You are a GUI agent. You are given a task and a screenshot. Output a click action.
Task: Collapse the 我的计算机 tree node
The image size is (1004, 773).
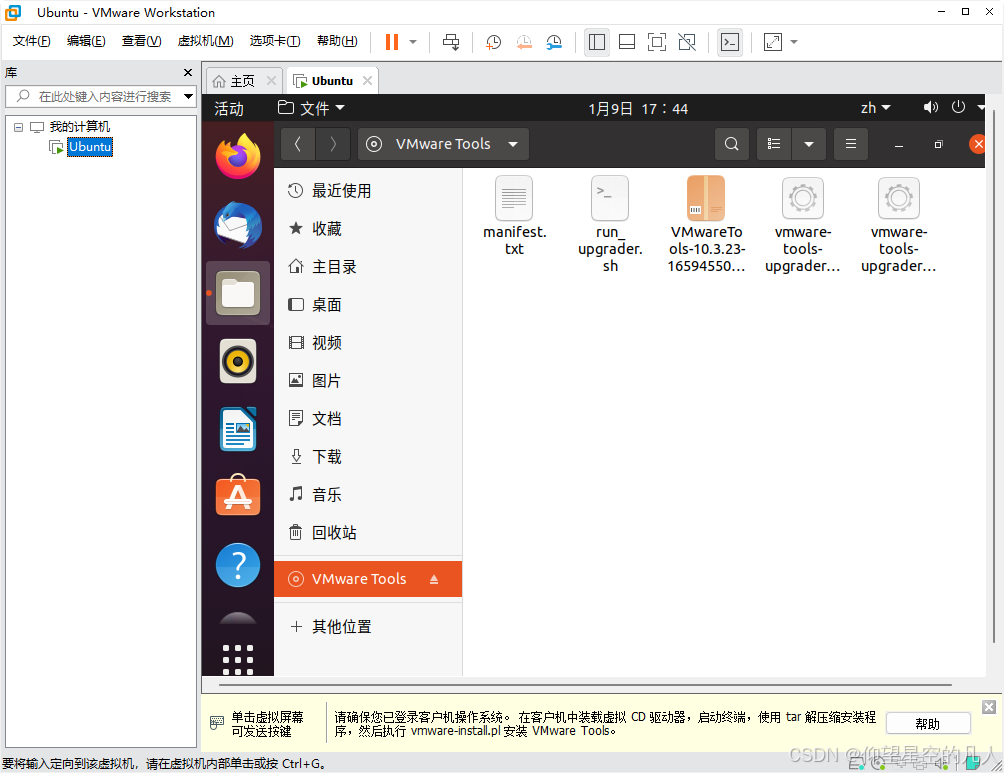(x=19, y=127)
